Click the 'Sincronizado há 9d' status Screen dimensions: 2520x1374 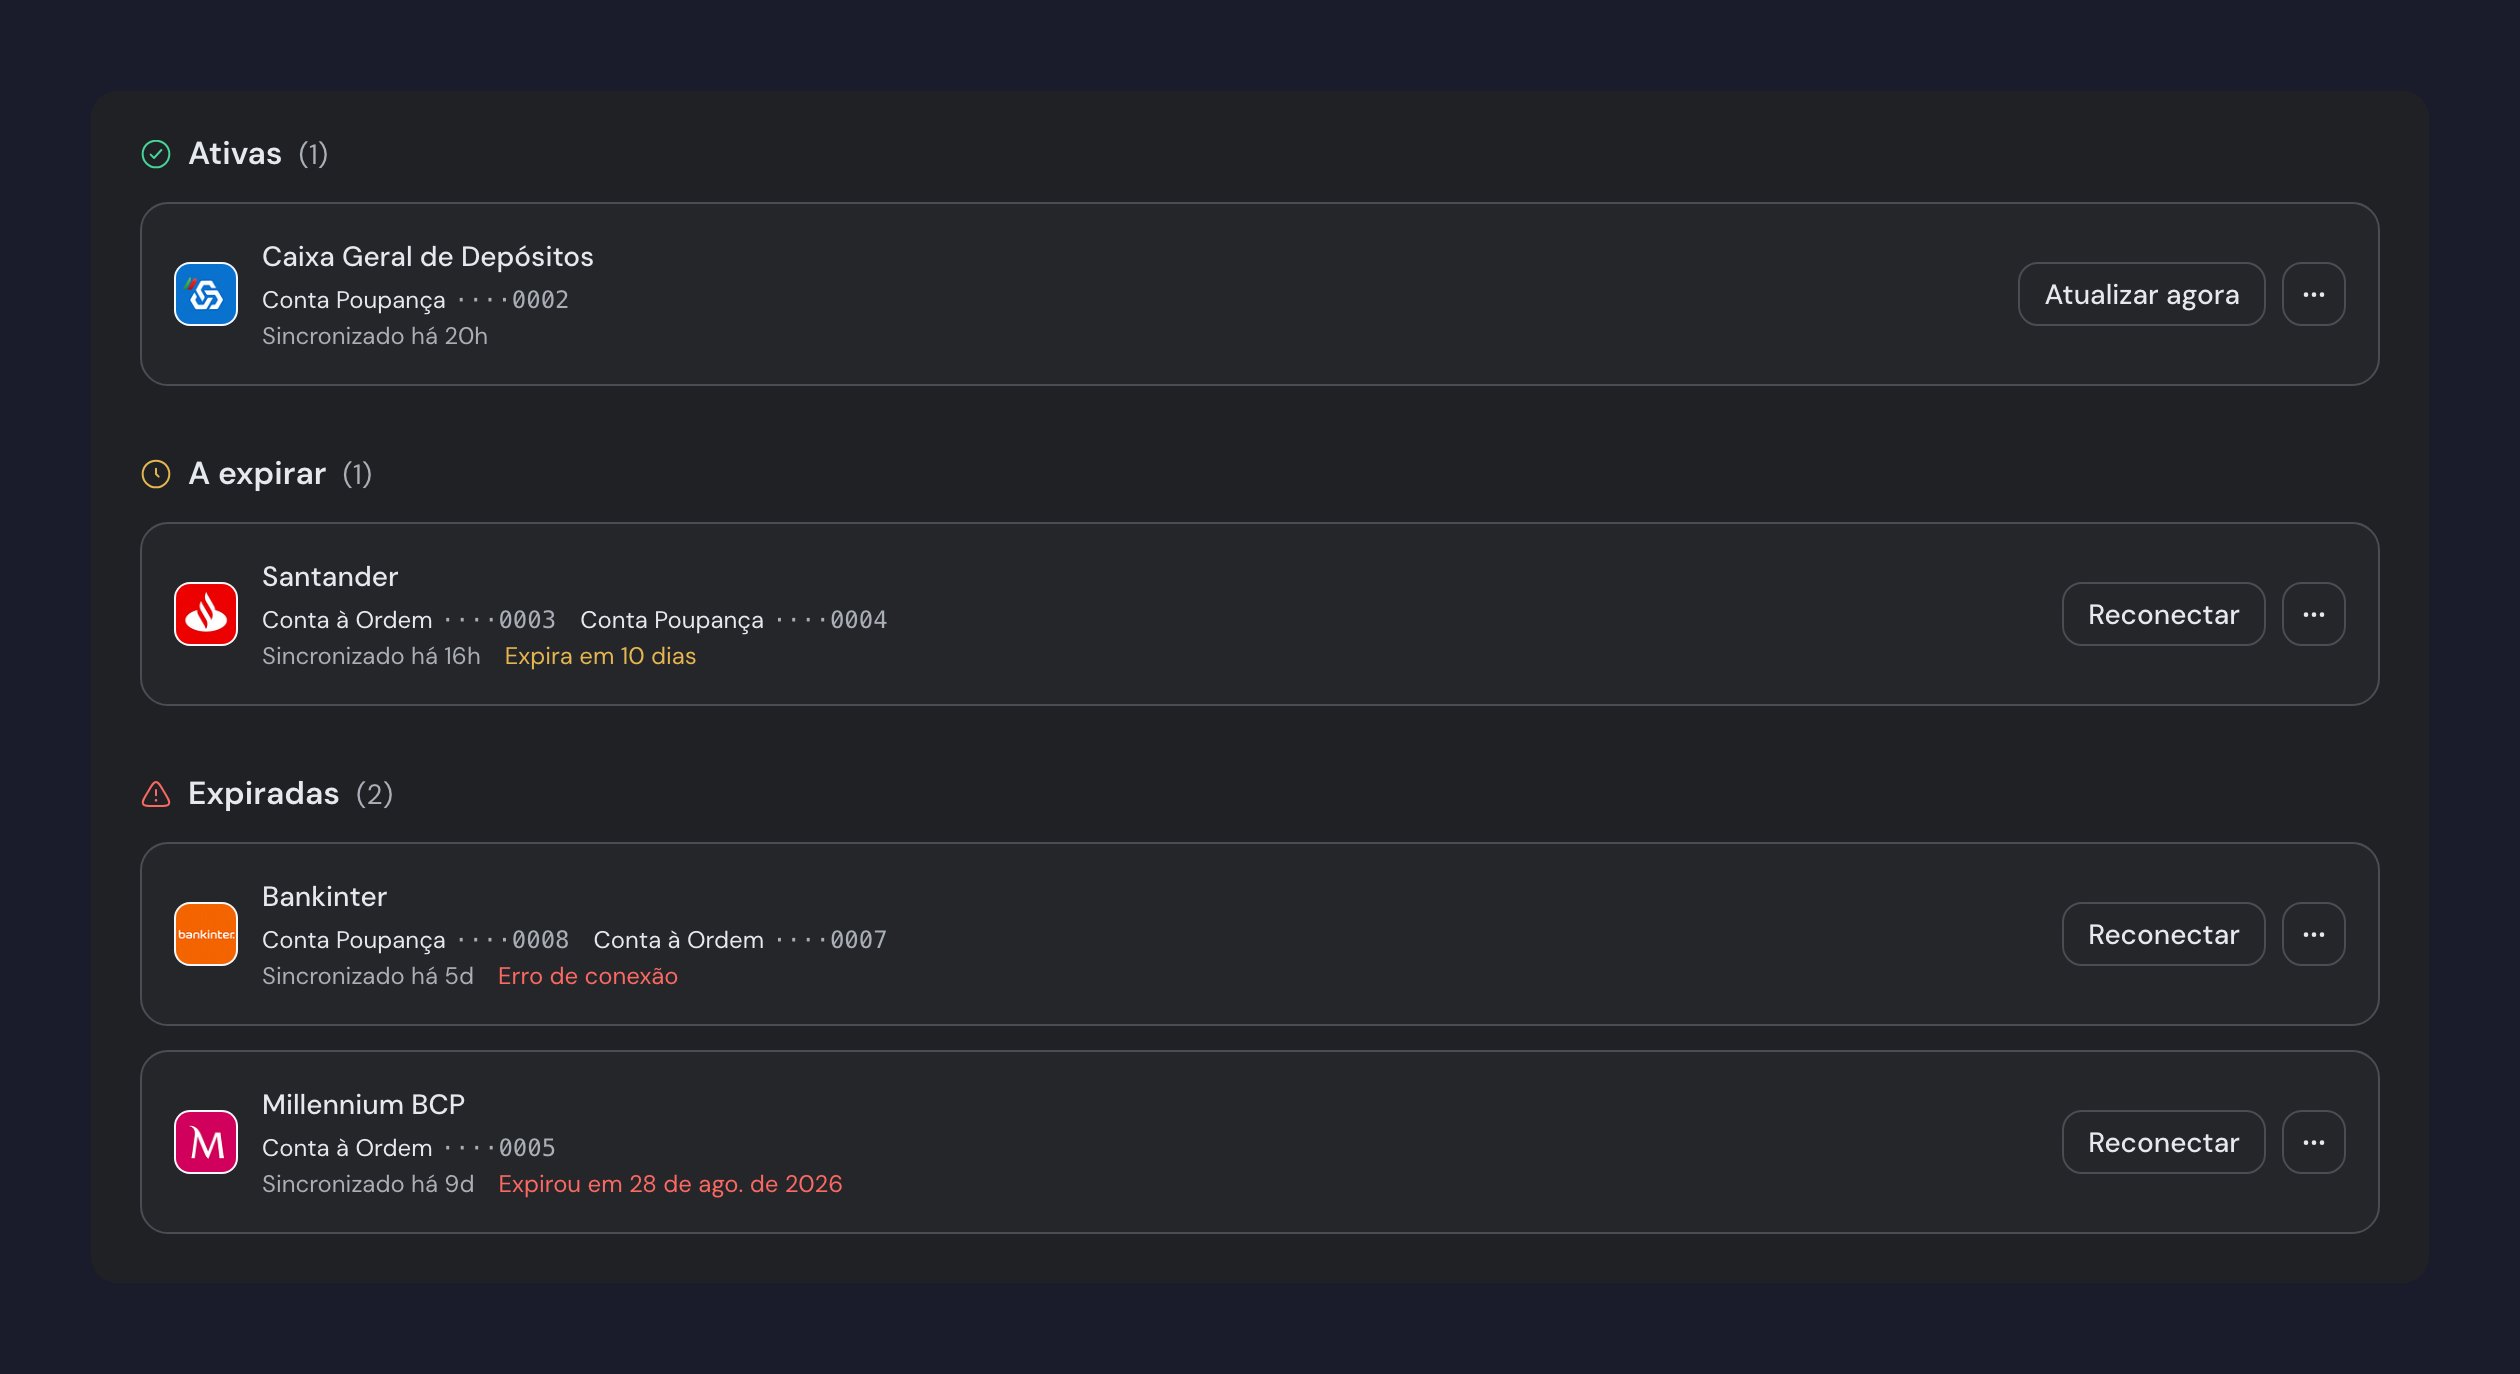tap(368, 1184)
